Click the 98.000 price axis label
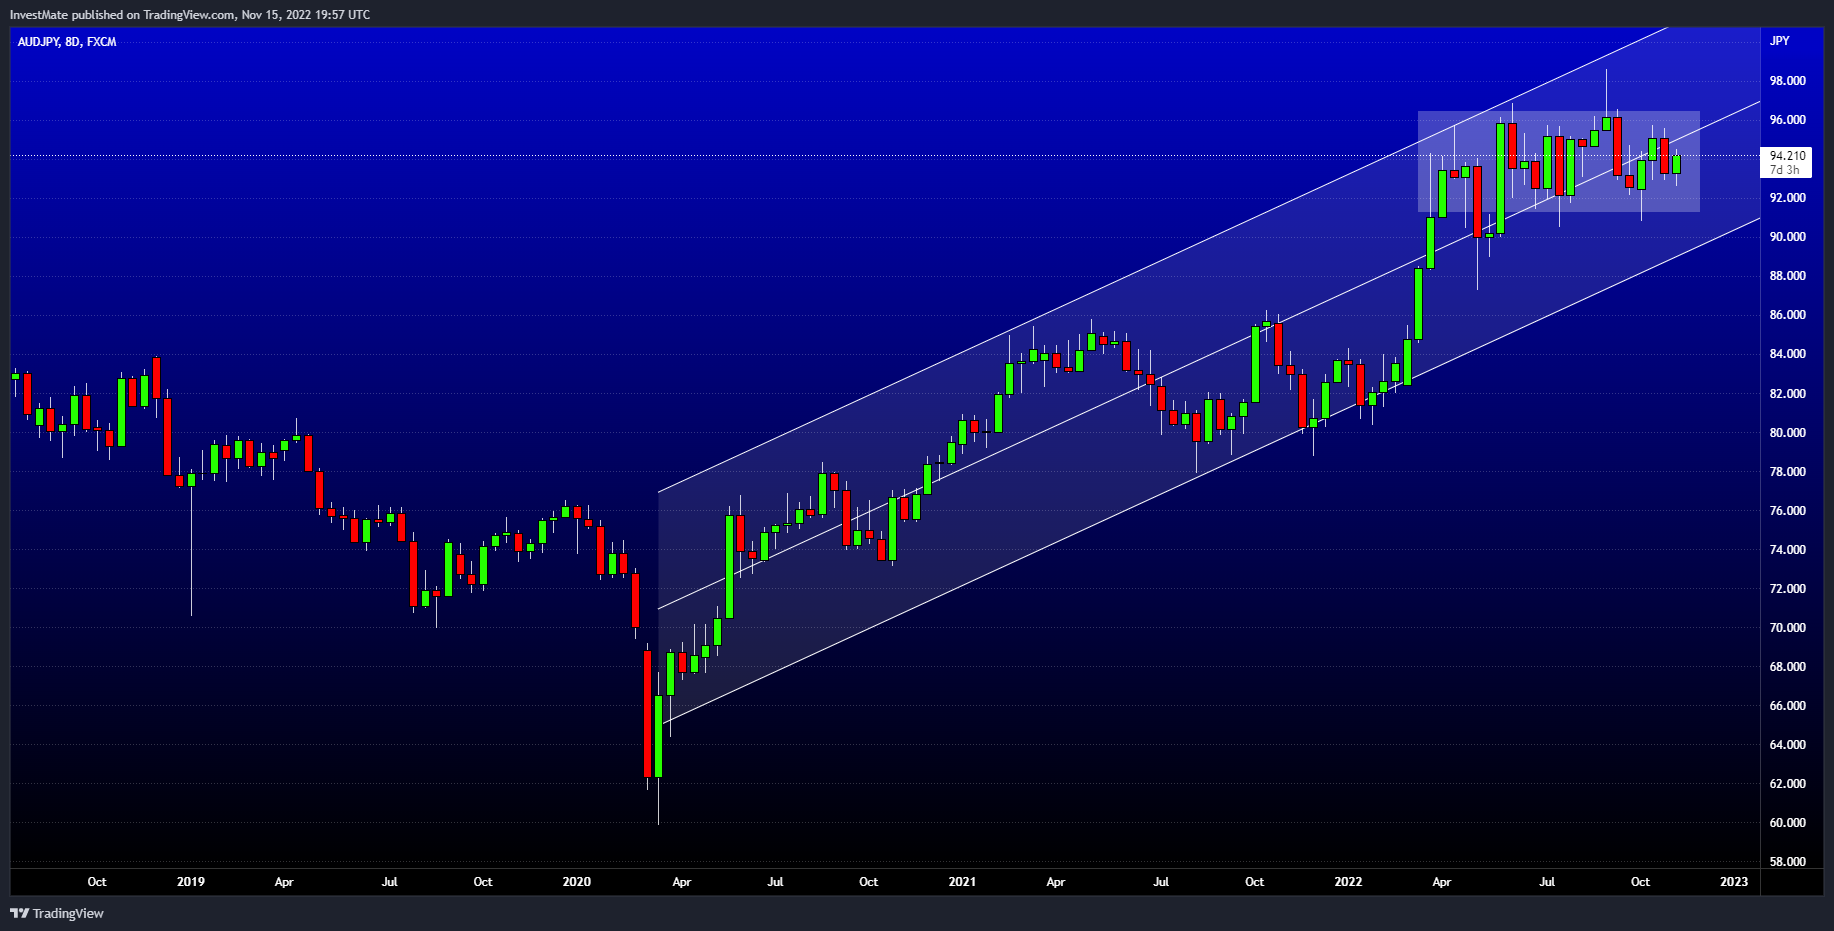Image resolution: width=1834 pixels, height=931 pixels. pyautogui.click(x=1787, y=81)
